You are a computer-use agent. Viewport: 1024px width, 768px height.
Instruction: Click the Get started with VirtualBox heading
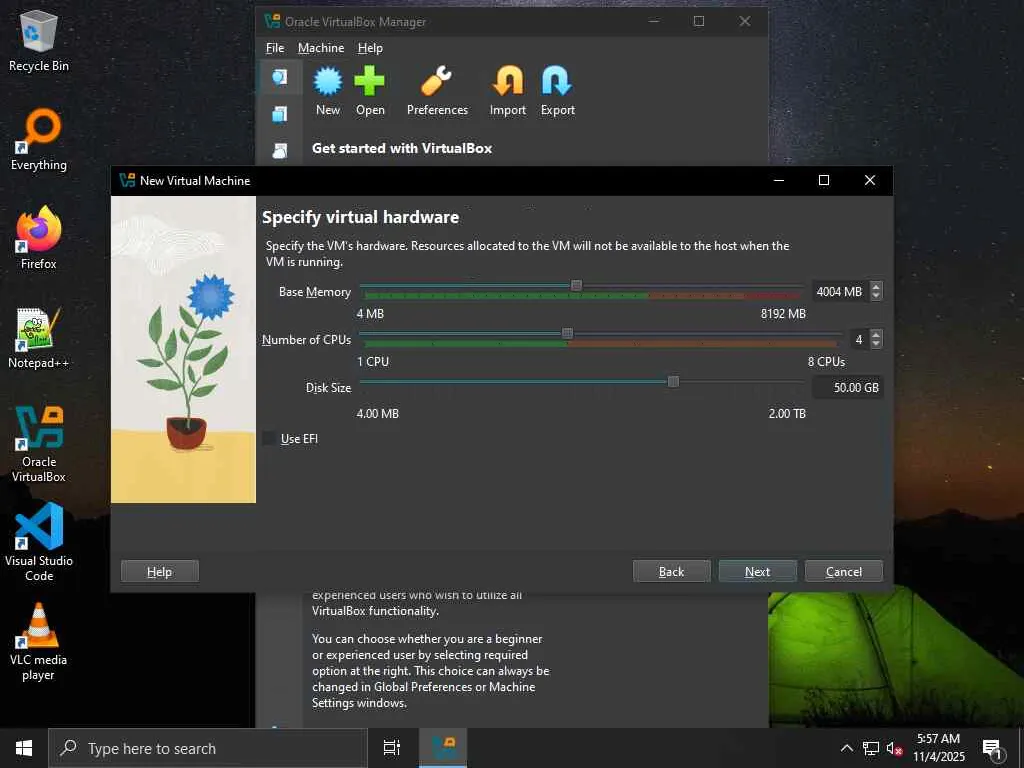(x=402, y=148)
